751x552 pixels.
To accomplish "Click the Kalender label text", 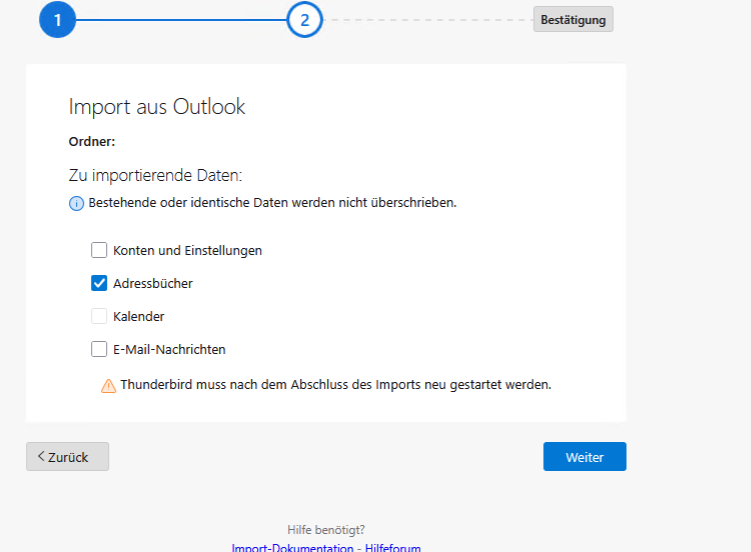I will click(x=139, y=316).
